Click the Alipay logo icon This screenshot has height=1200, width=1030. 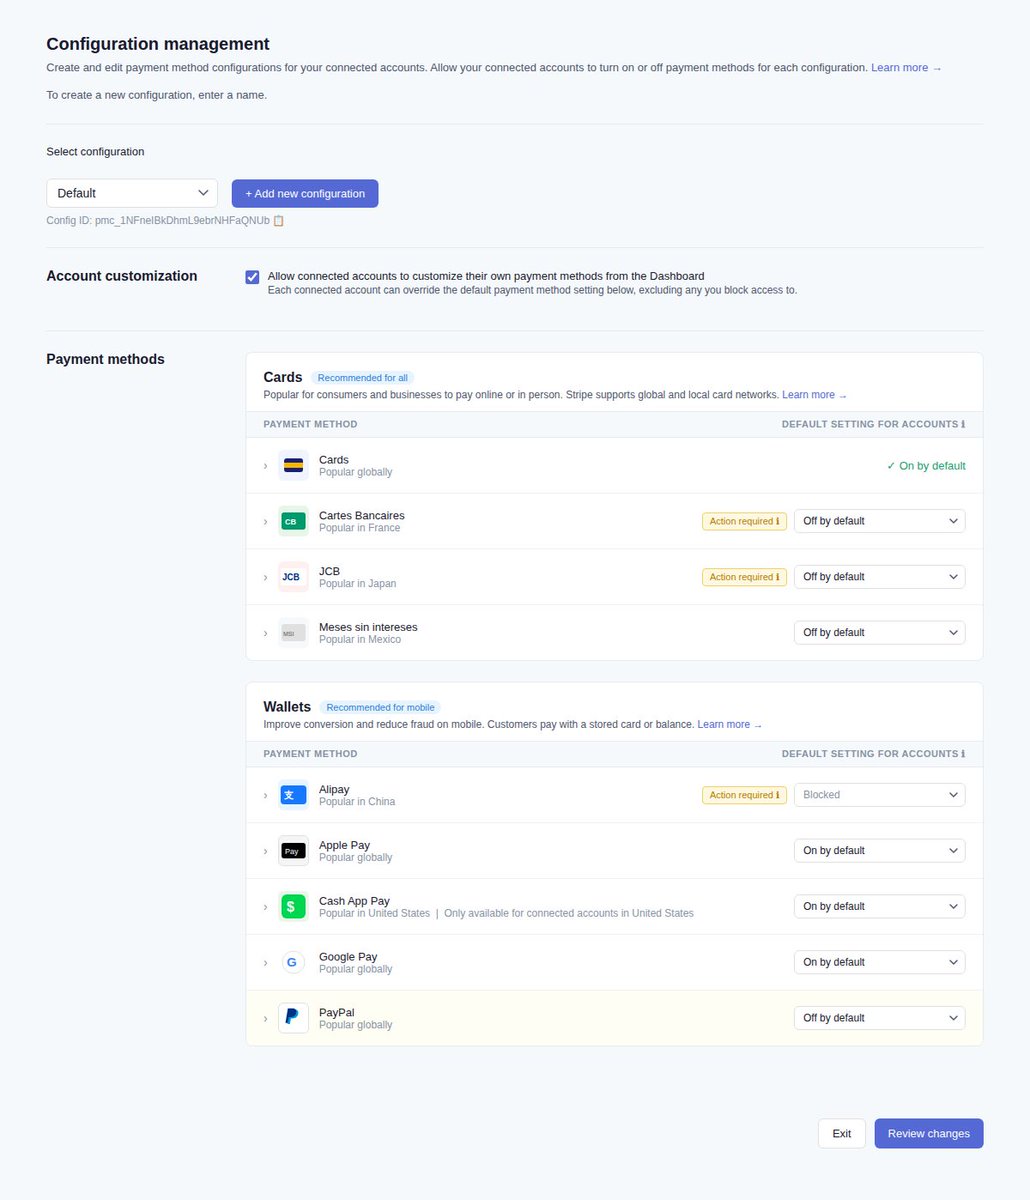tap(293, 795)
